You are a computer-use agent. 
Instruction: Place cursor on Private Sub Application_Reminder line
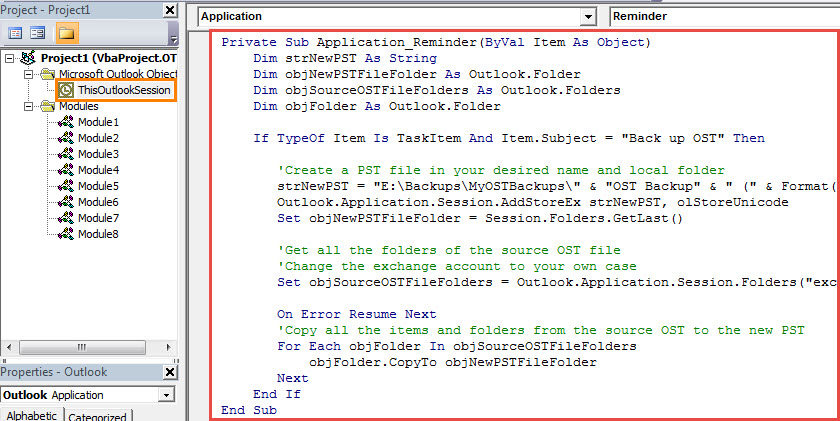[436, 42]
